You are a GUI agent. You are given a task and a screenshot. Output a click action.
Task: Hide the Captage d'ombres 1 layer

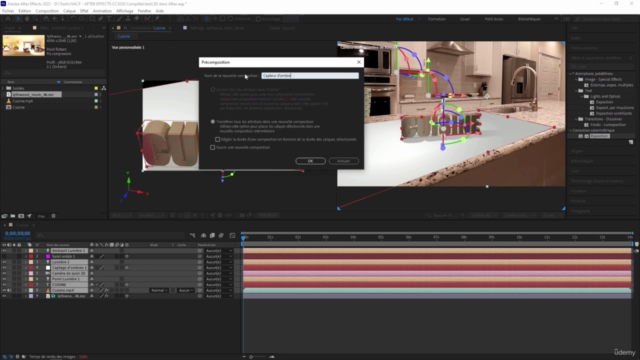[4, 268]
